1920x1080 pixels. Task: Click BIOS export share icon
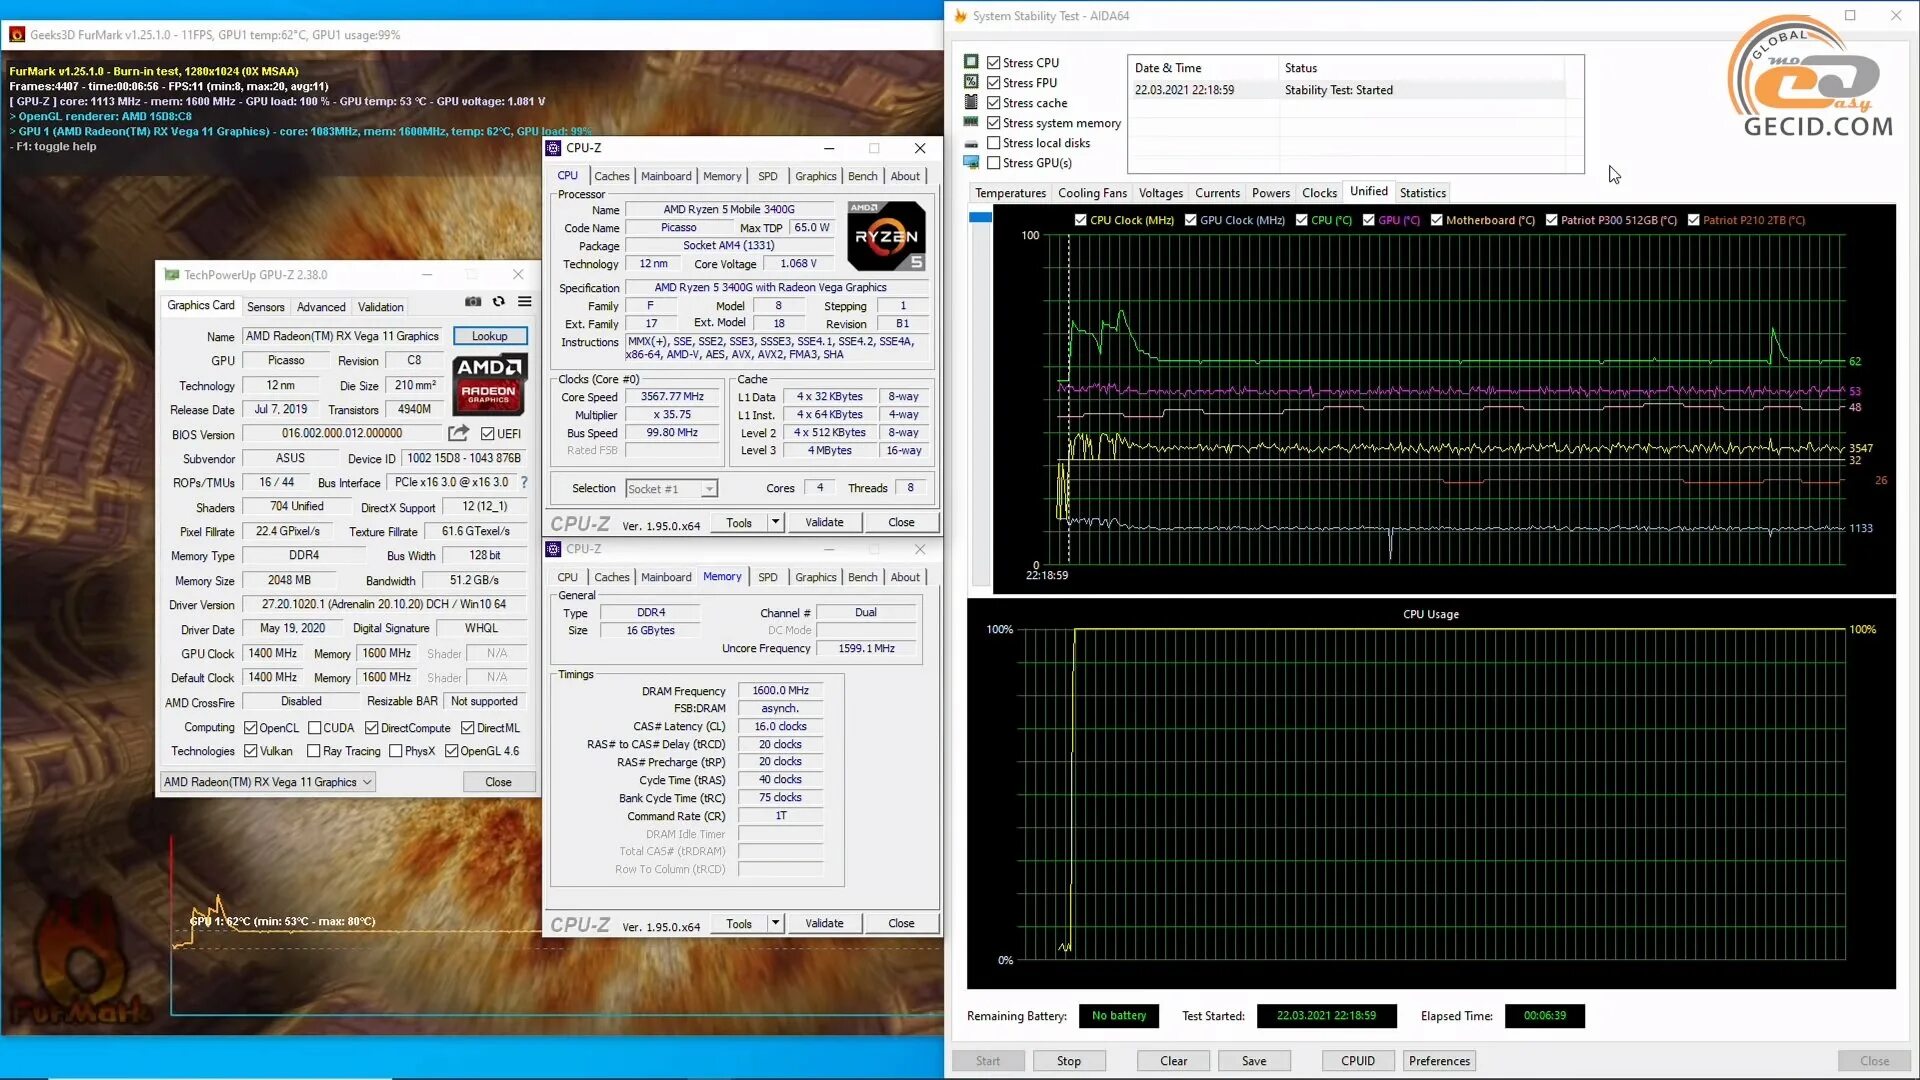[x=458, y=433]
